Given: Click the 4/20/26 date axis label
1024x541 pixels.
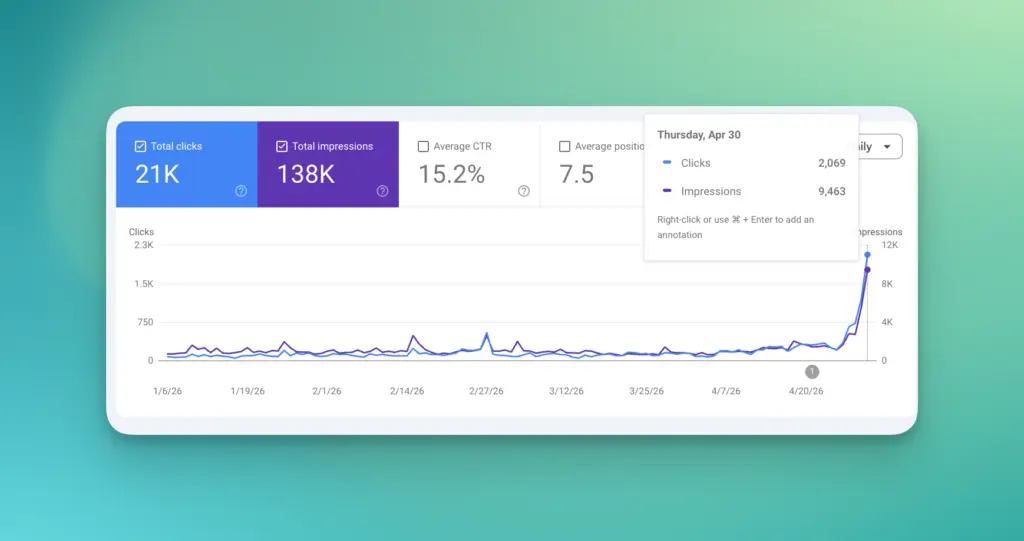Looking at the screenshot, I should point(806,391).
